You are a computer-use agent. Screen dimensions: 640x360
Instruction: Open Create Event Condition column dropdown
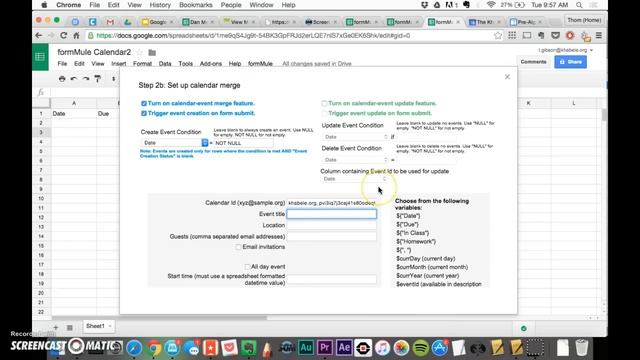click(x=175, y=143)
